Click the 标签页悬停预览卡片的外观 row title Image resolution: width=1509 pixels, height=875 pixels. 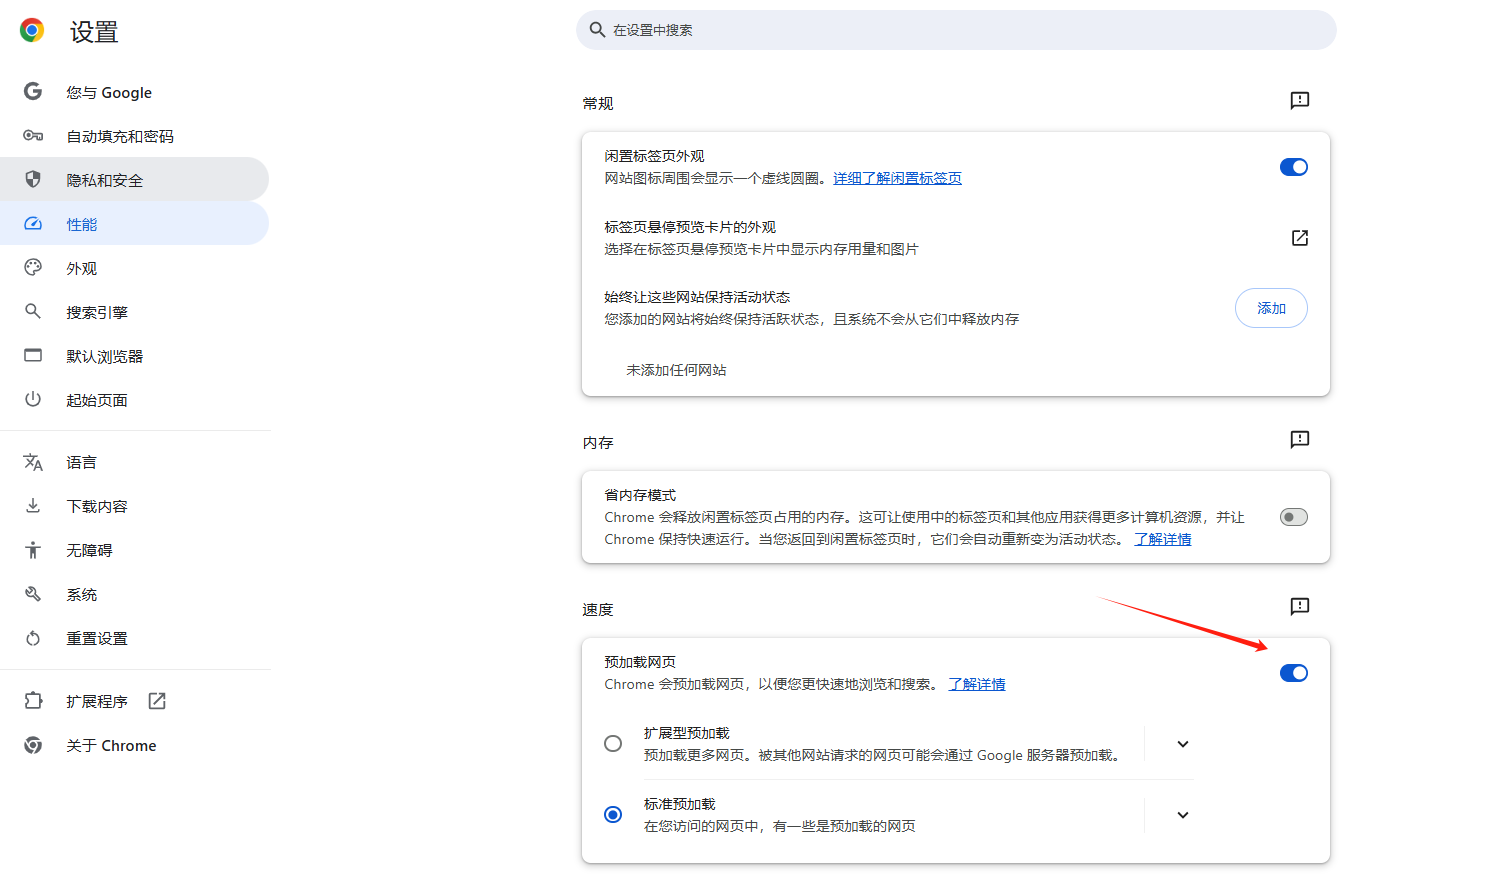point(690,227)
